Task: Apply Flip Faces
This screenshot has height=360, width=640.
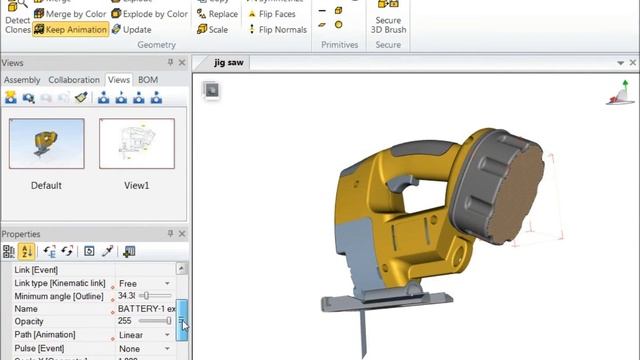Action: [x=271, y=14]
